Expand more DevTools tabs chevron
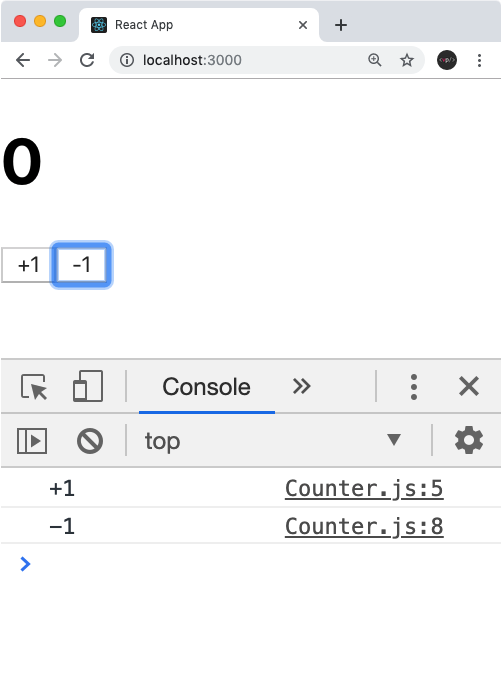 301,386
